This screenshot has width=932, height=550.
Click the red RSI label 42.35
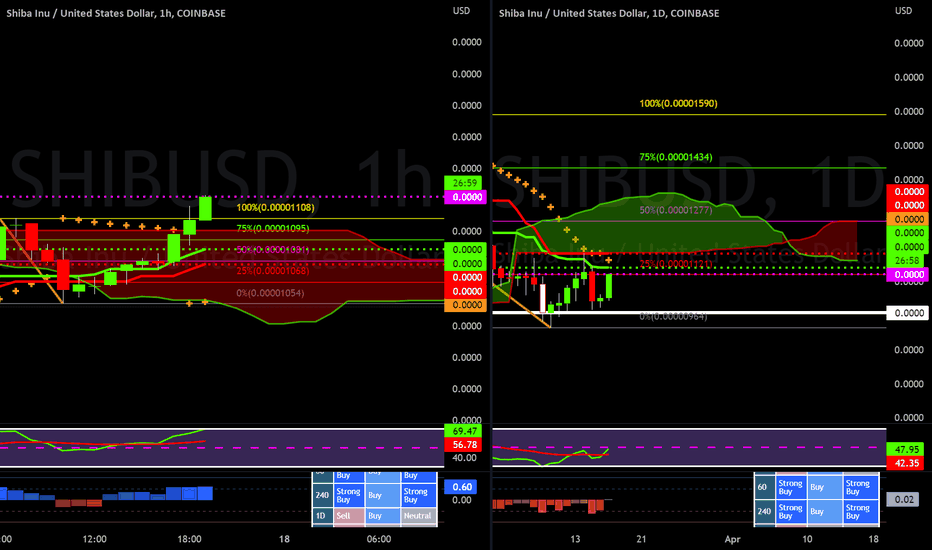coord(907,463)
